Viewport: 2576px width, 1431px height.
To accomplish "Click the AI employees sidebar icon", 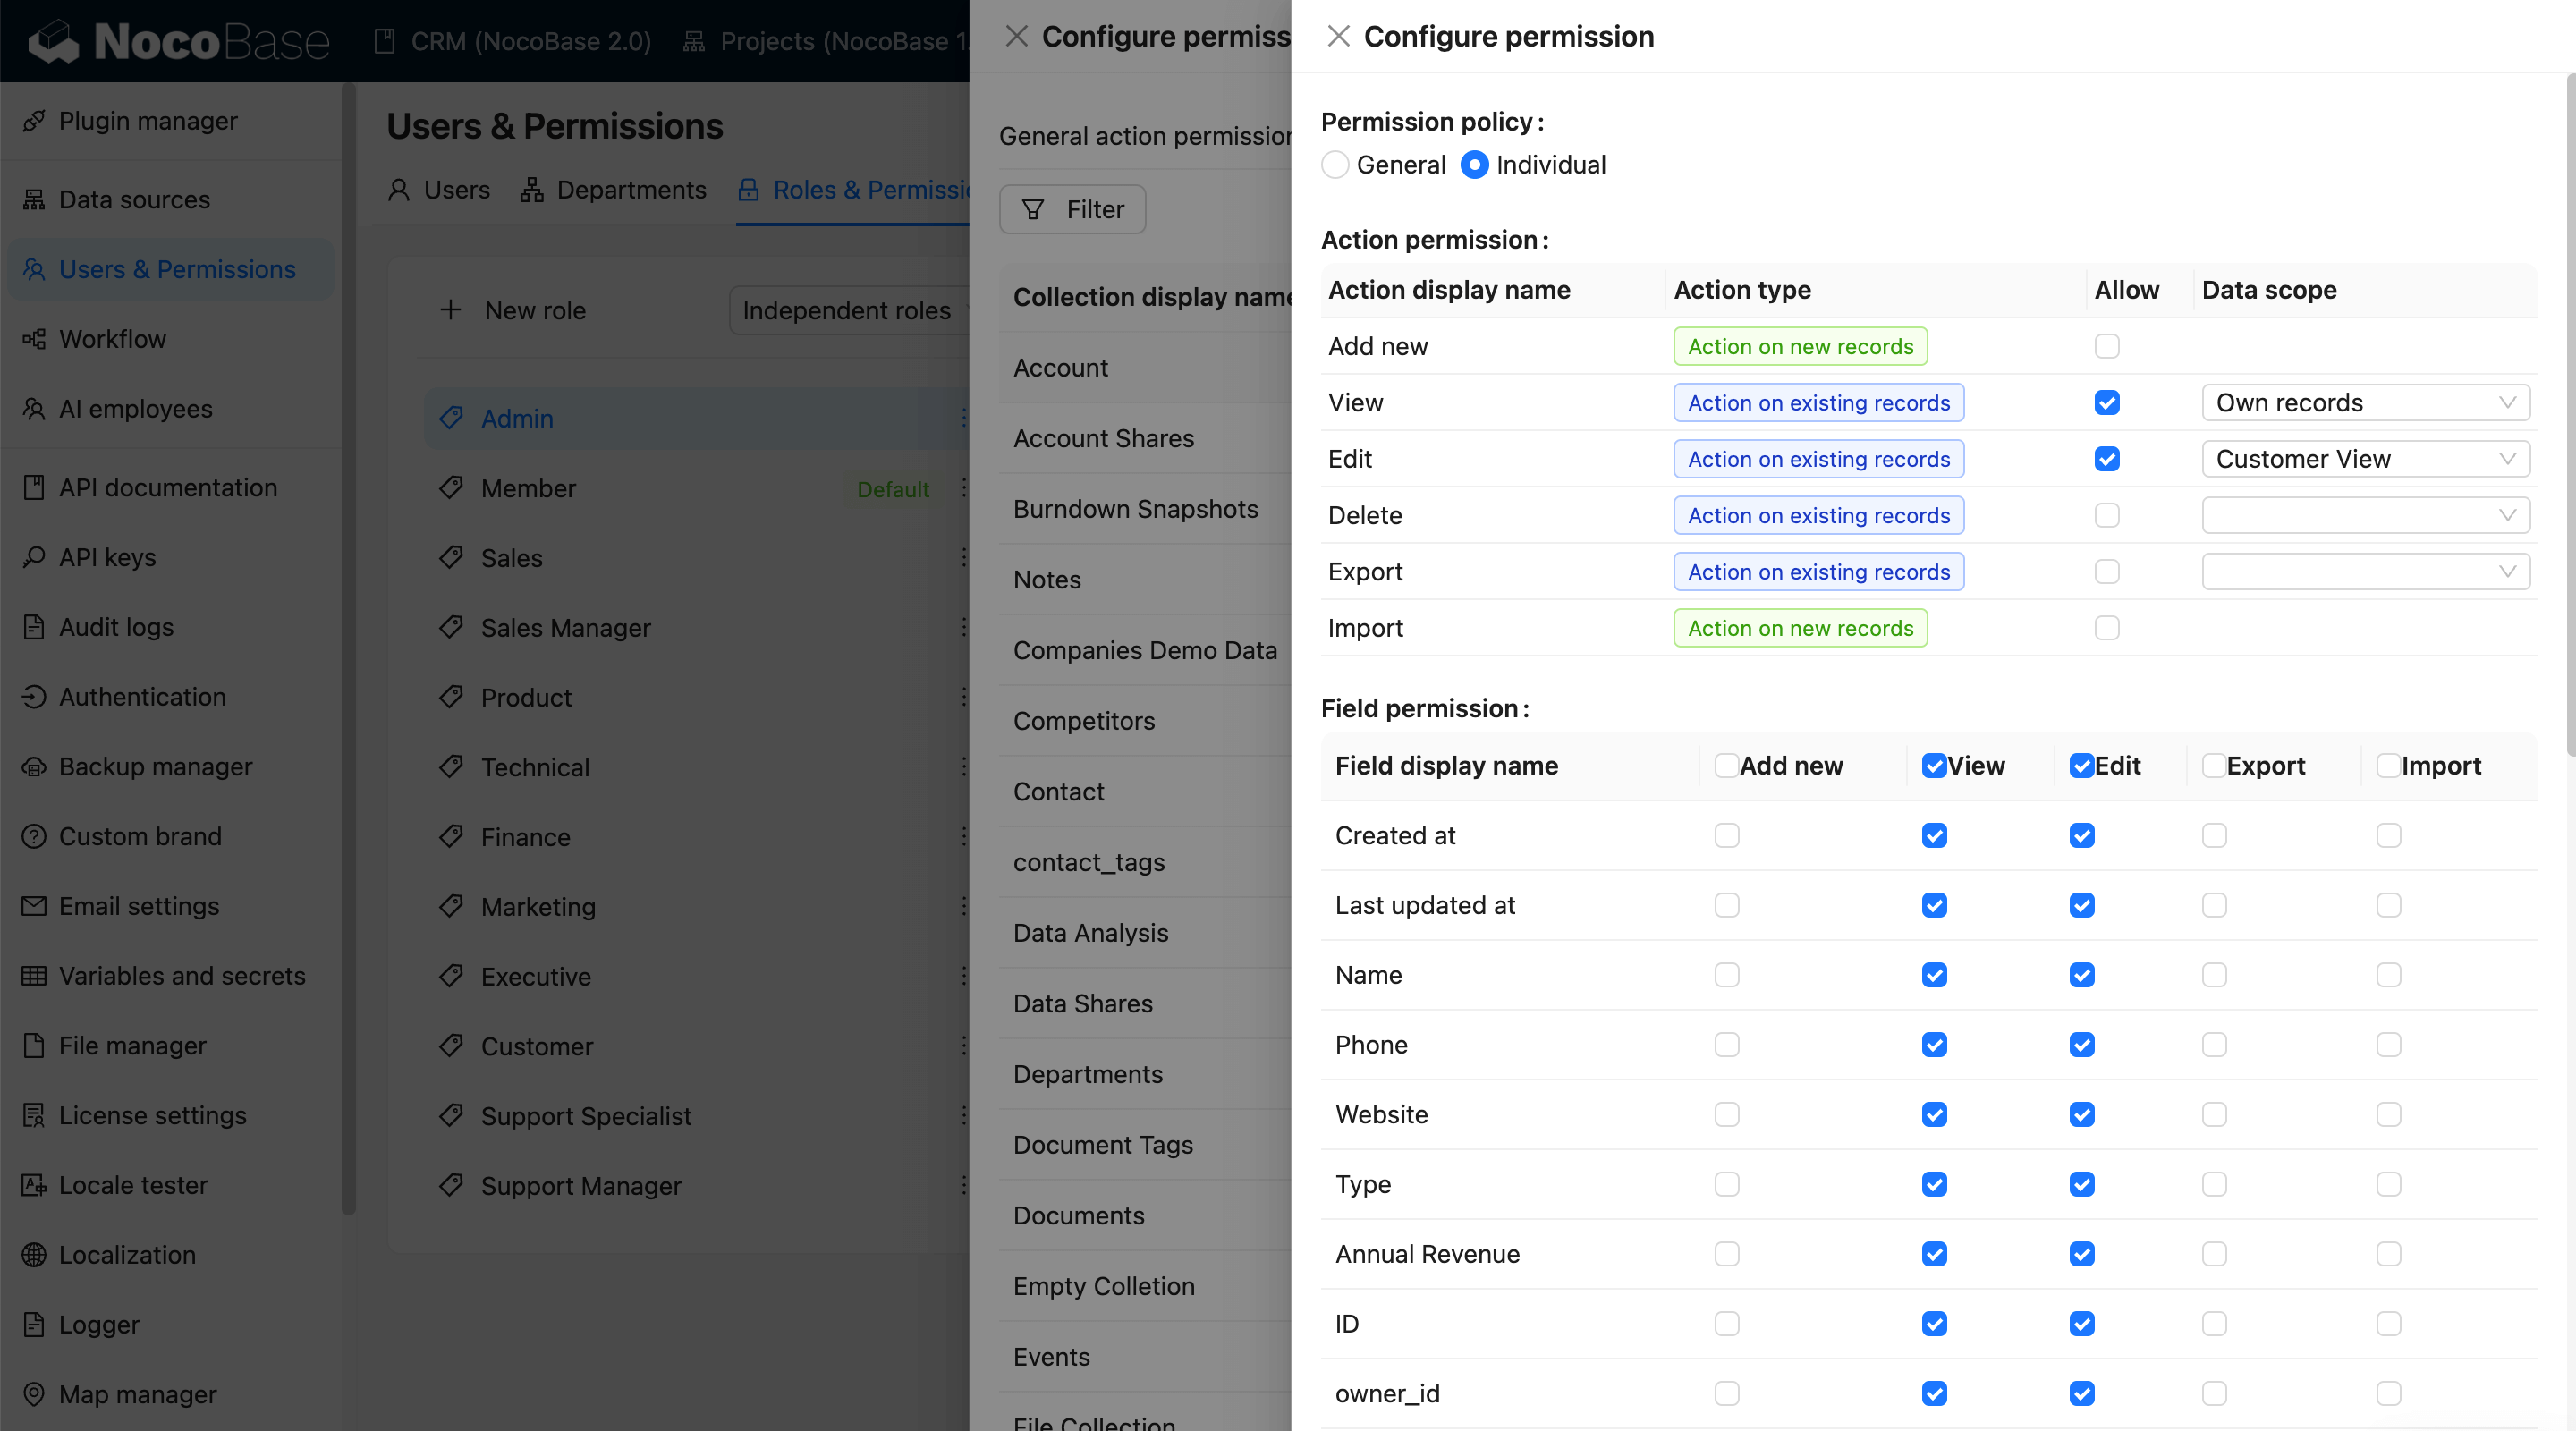I will [x=34, y=409].
